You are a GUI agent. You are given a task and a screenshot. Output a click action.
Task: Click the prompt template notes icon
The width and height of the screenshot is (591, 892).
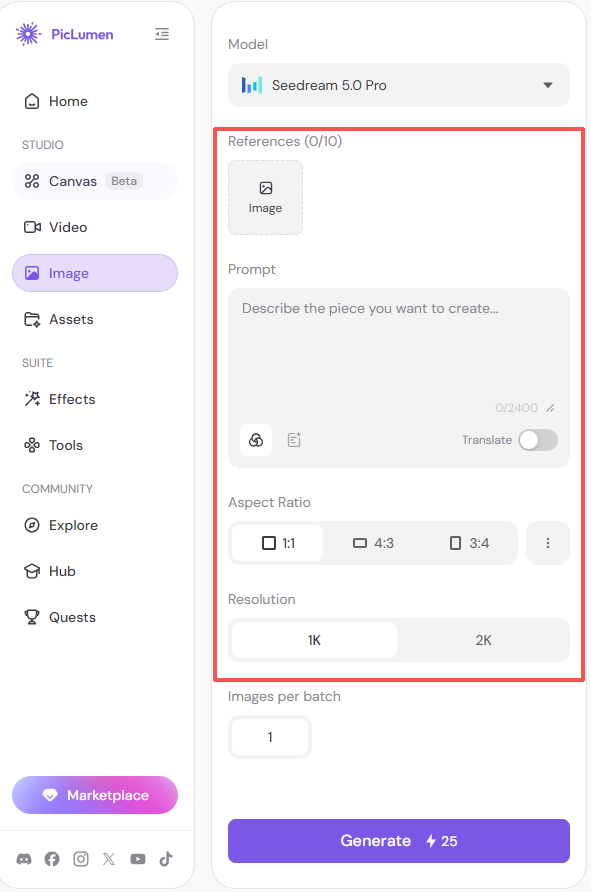pyautogui.click(x=294, y=440)
